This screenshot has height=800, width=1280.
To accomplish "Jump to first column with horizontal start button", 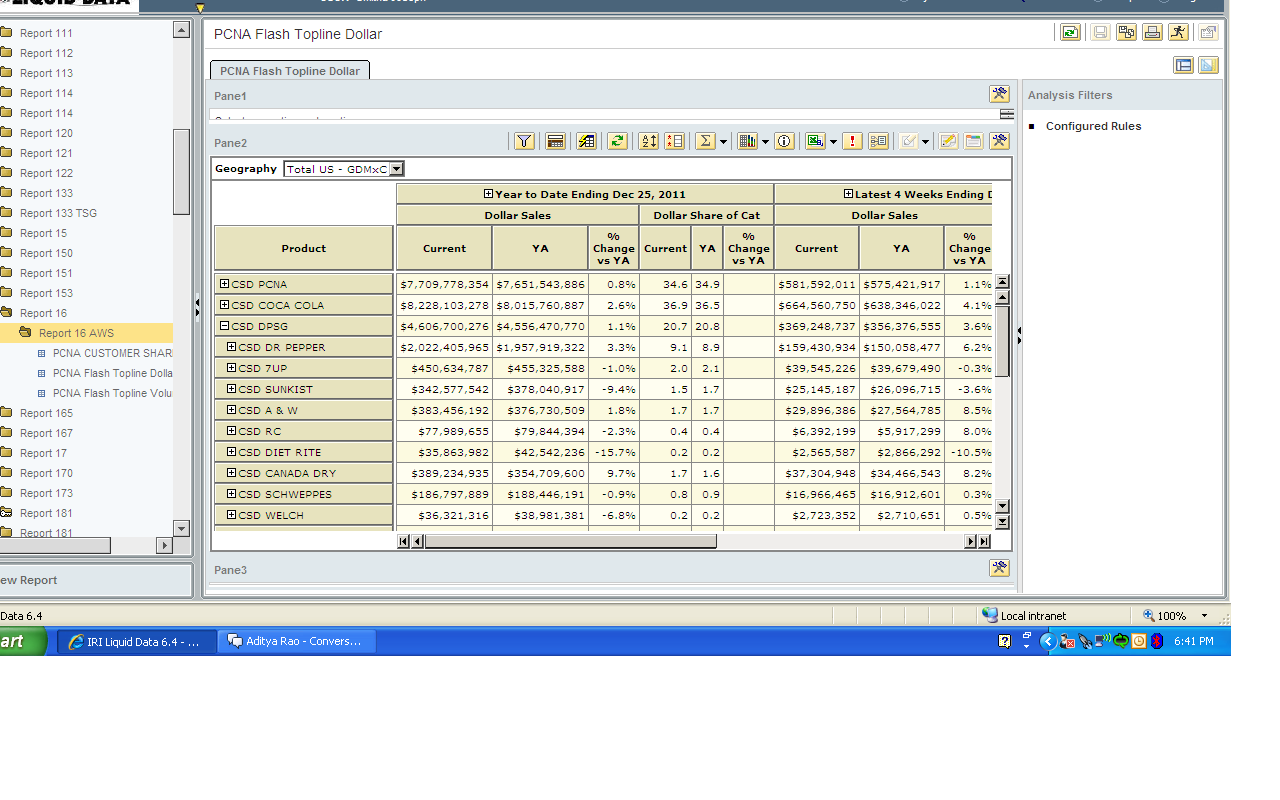I will [x=403, y=542].
